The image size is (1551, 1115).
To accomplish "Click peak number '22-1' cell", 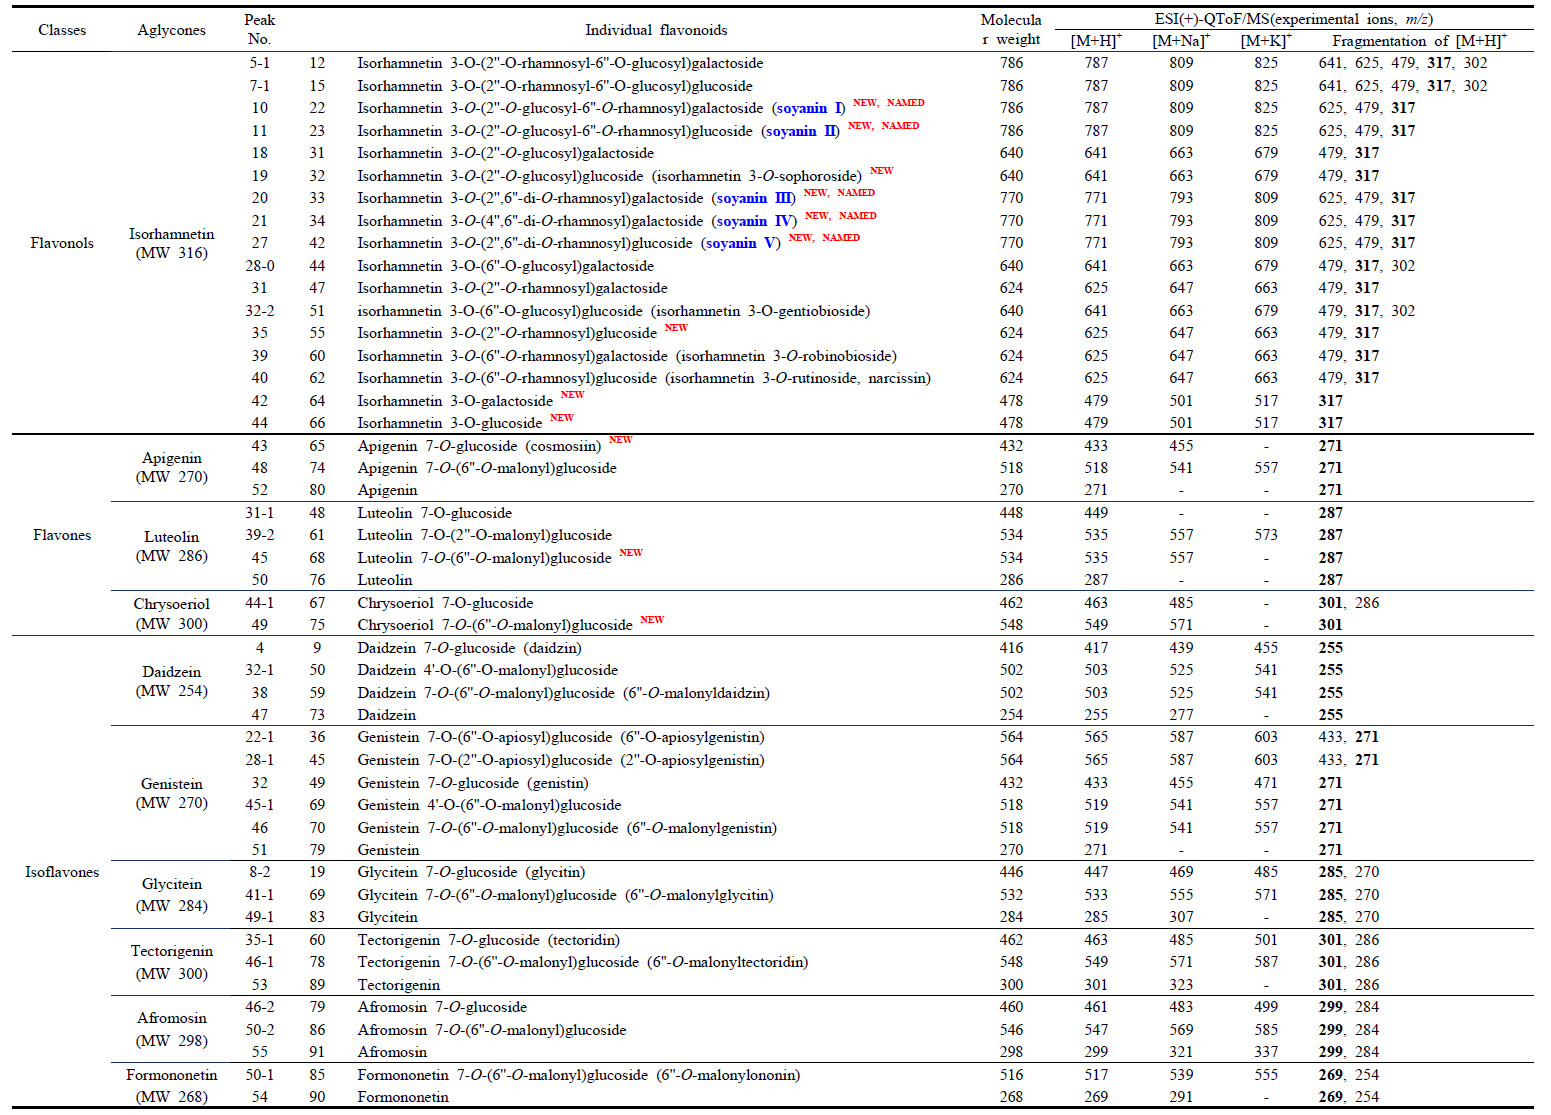I will coord(260,737).
